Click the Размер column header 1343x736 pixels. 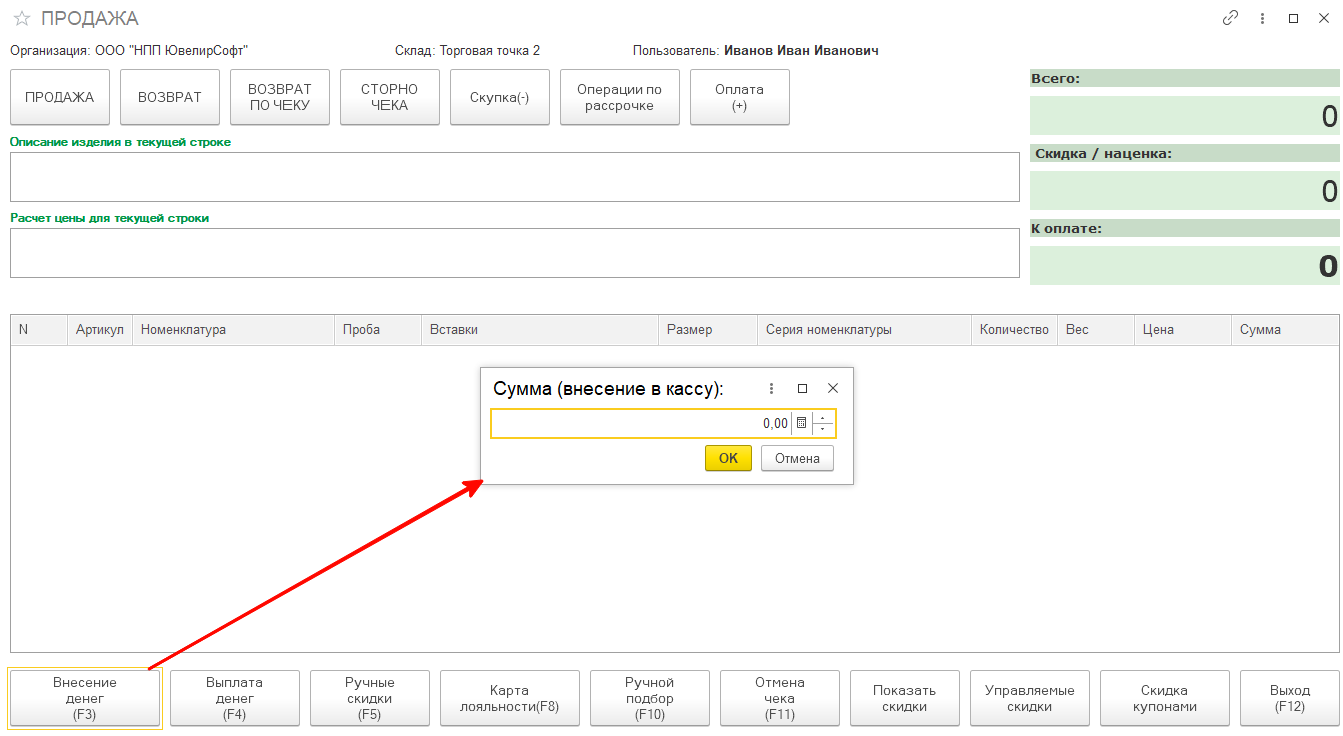click(x=708, y=330)
